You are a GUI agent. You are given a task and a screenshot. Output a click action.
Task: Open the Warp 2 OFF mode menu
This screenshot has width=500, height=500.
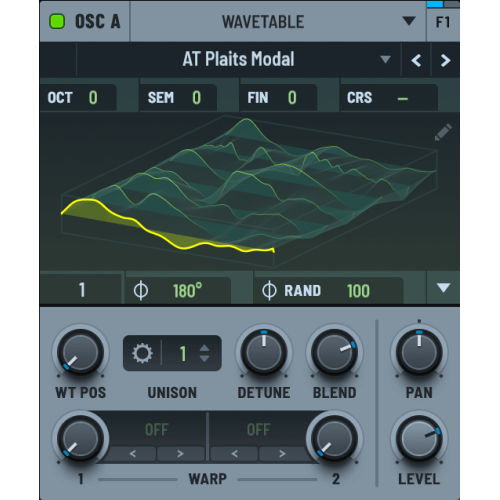(x=259, y=430)
